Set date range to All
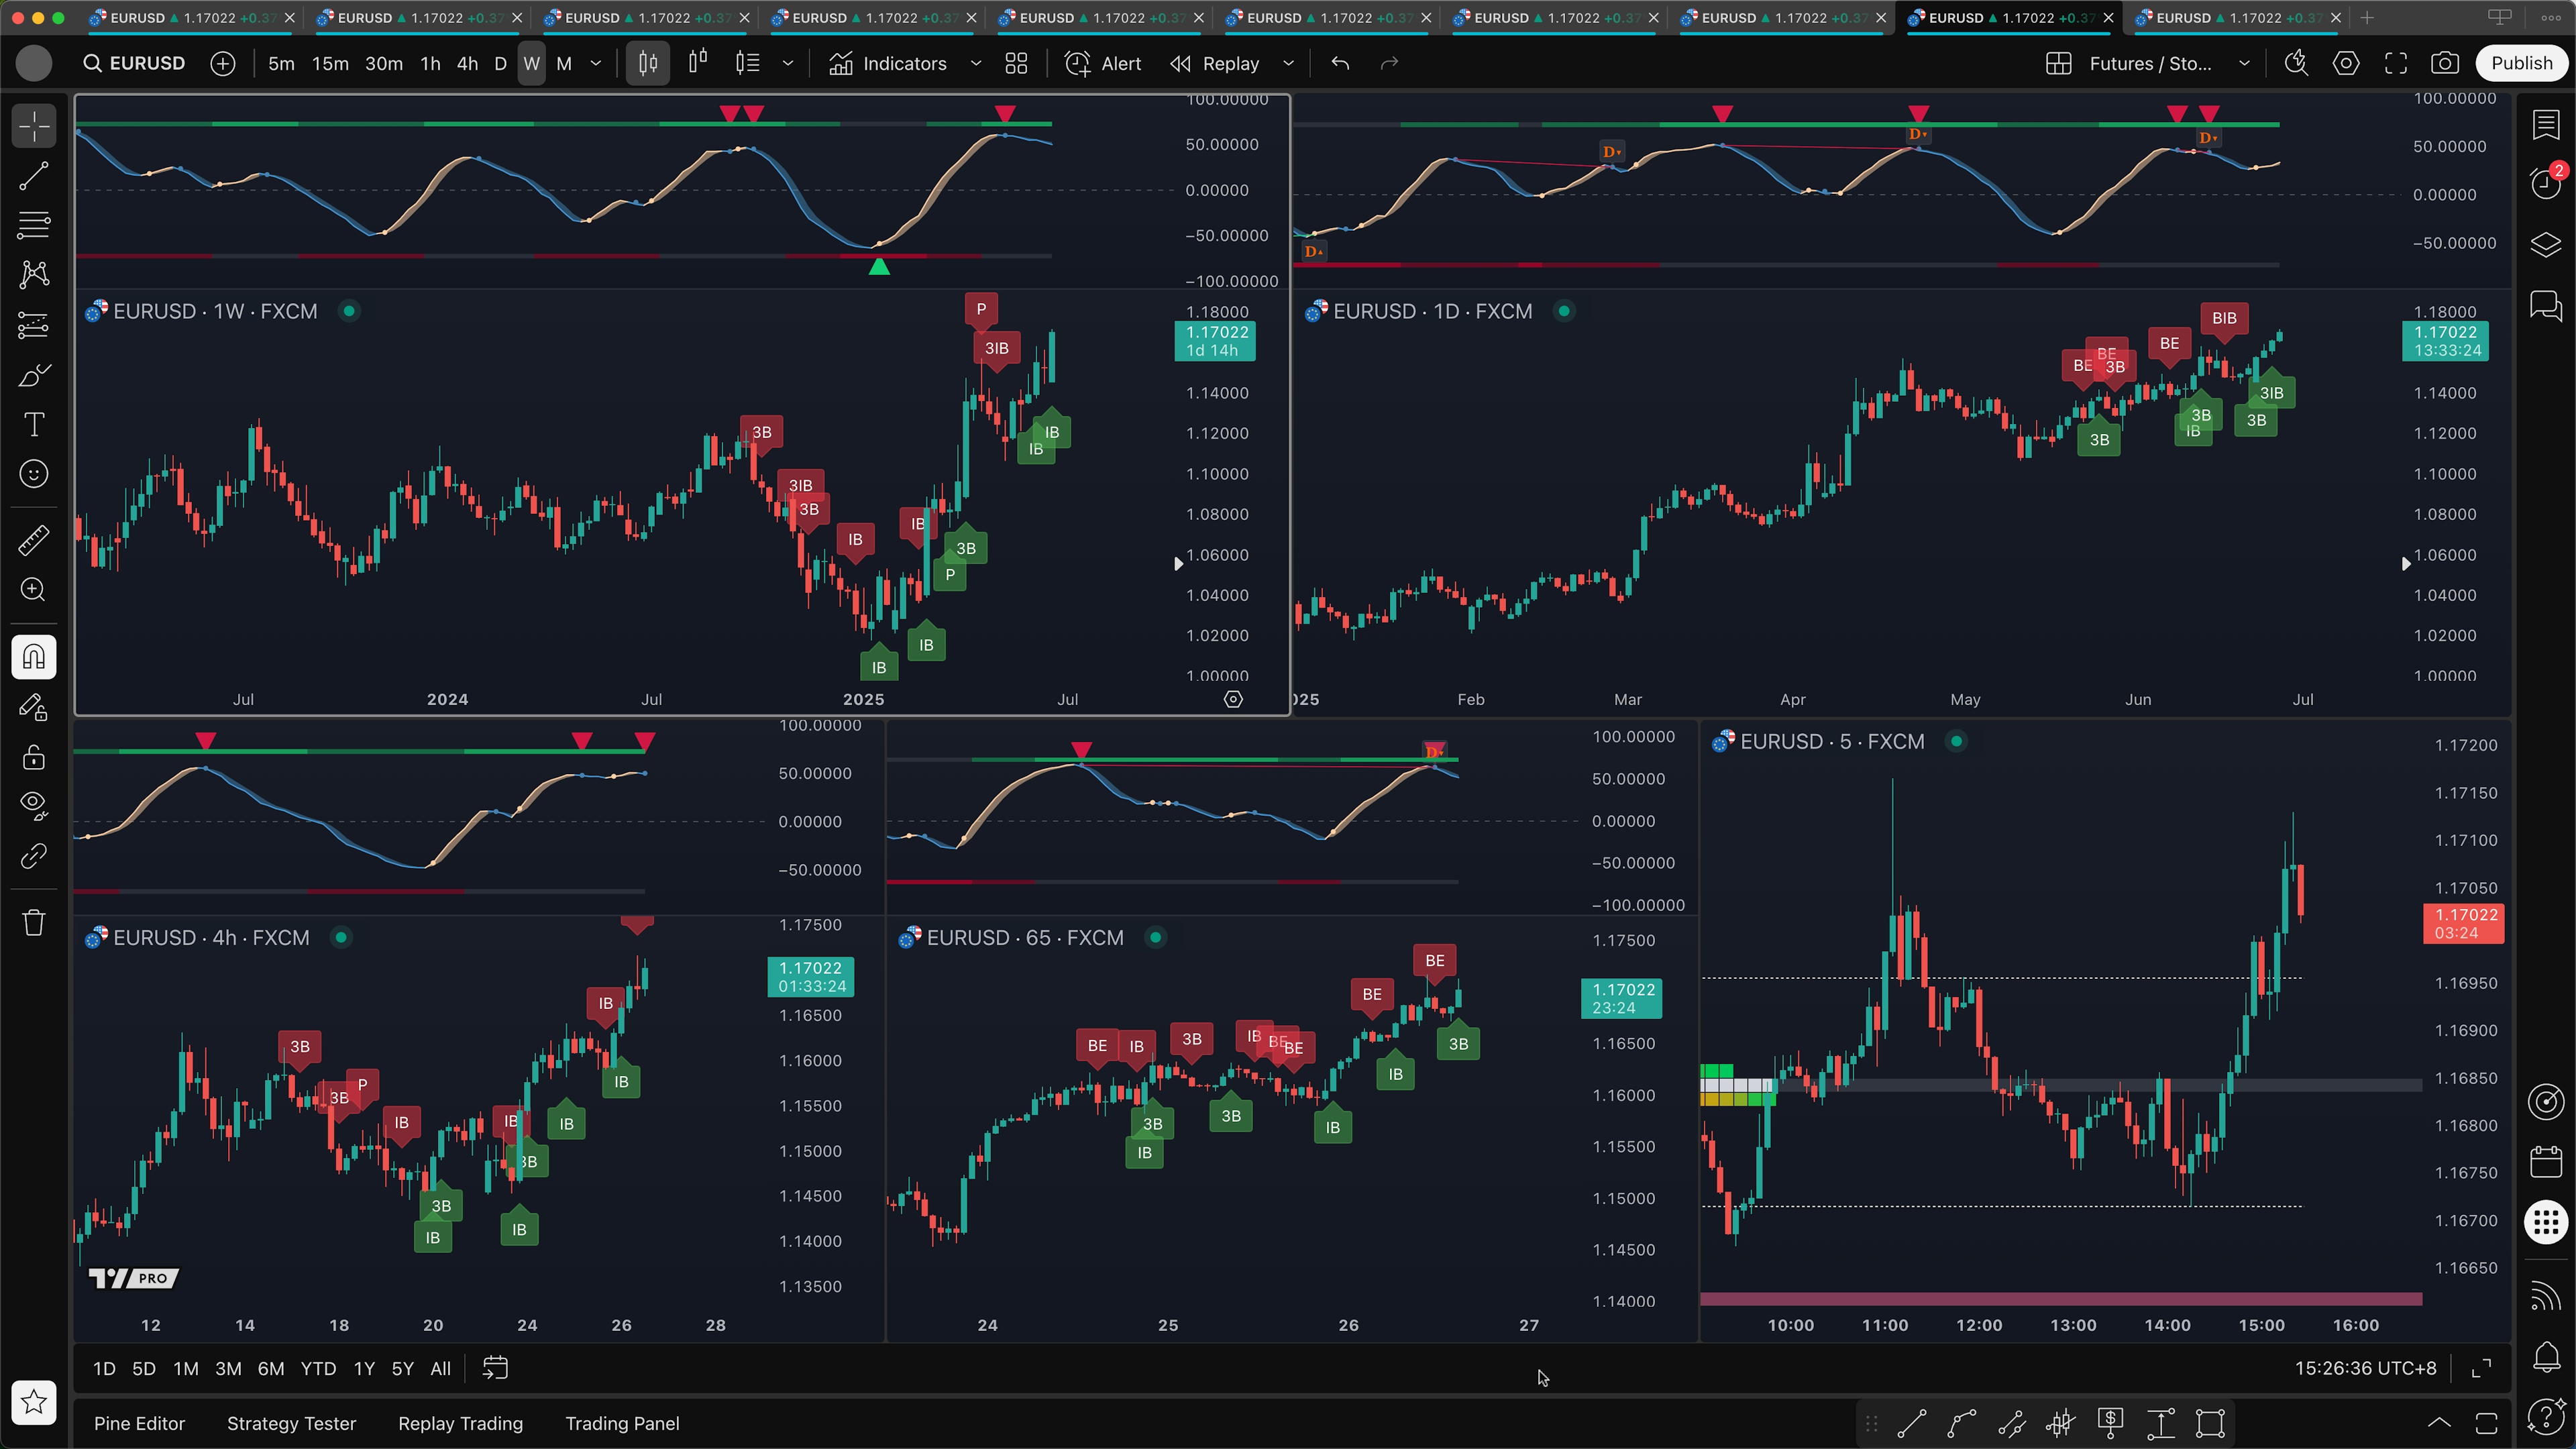 click(x=440, y=1368)
